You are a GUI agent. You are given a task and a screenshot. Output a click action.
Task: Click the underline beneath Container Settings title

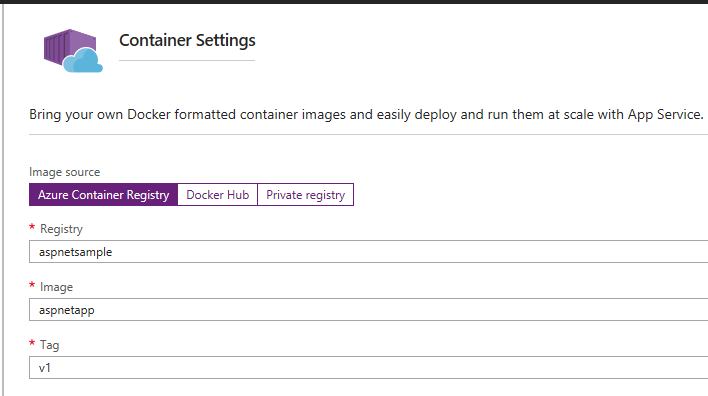tap(187, 60)
